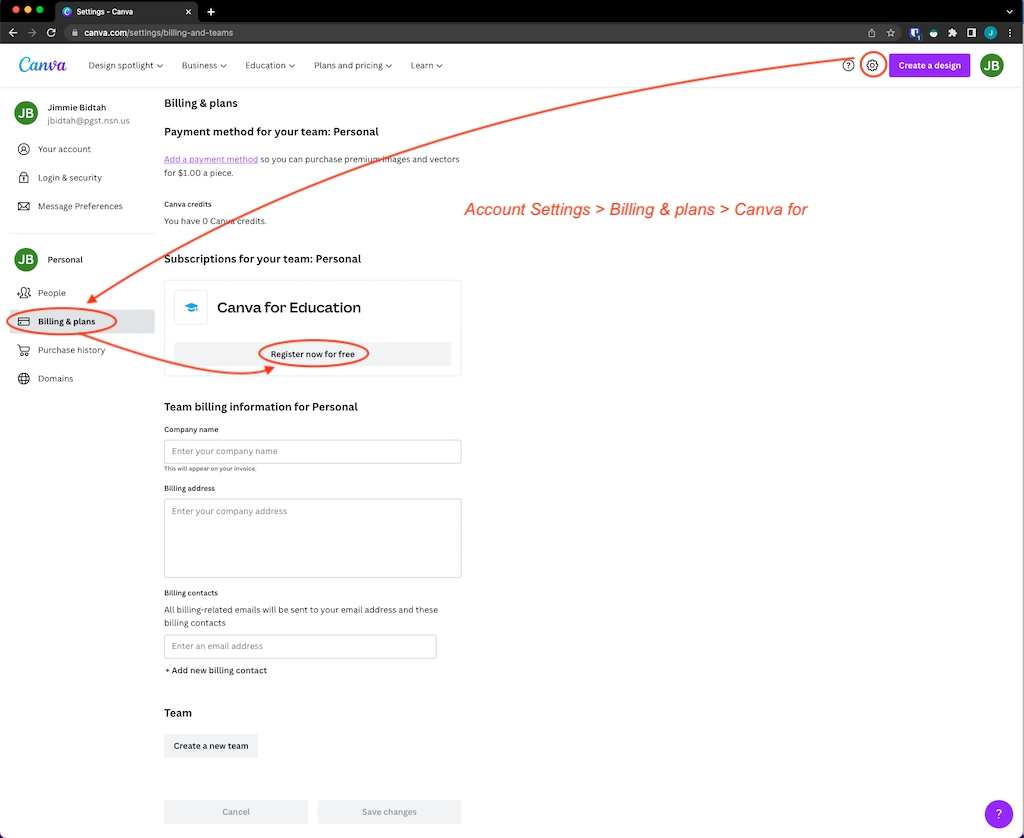1024x838 pixels.
Task: Expand Design spotlight menu
Action: (125, 65)
